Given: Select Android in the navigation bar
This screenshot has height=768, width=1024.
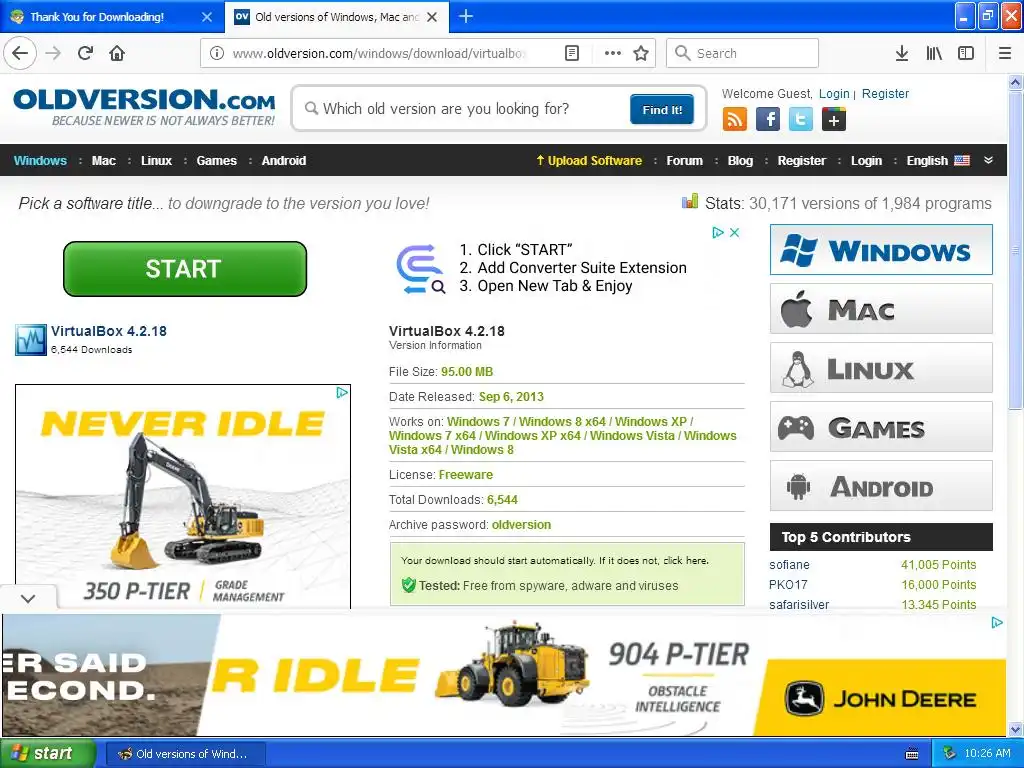Looking at the screenshot, I should point(283,161).
